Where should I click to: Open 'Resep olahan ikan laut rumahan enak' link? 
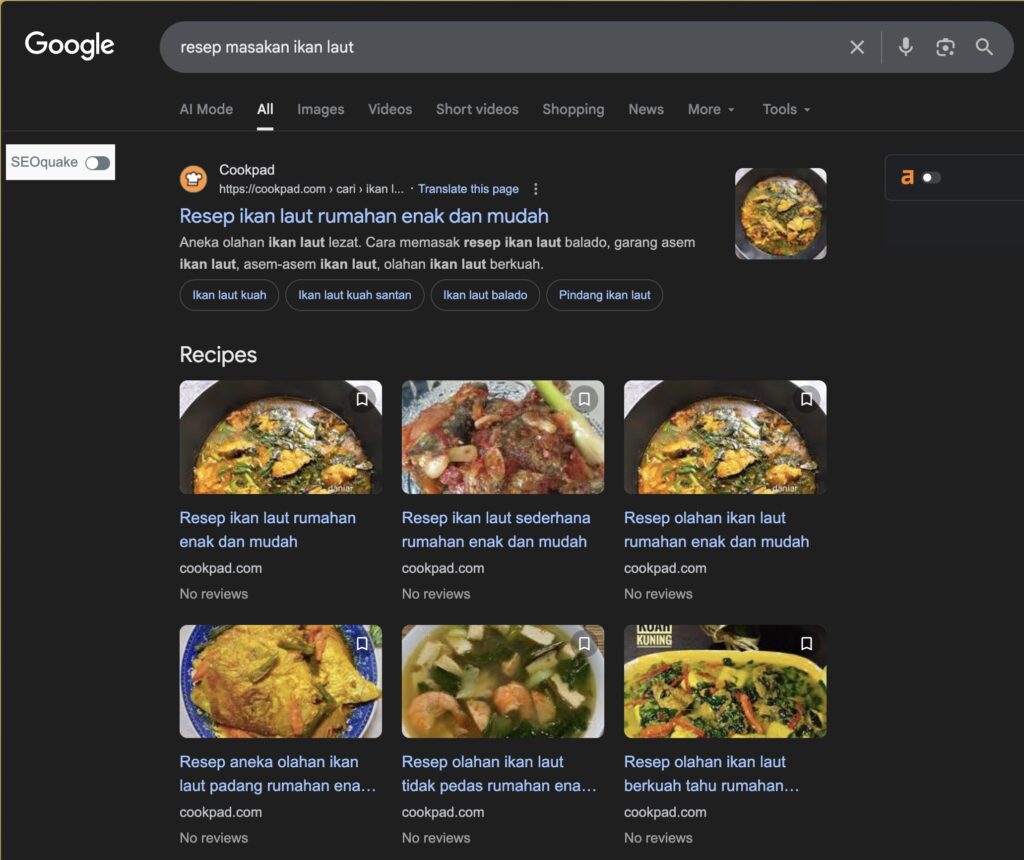(x=716, y=530)
